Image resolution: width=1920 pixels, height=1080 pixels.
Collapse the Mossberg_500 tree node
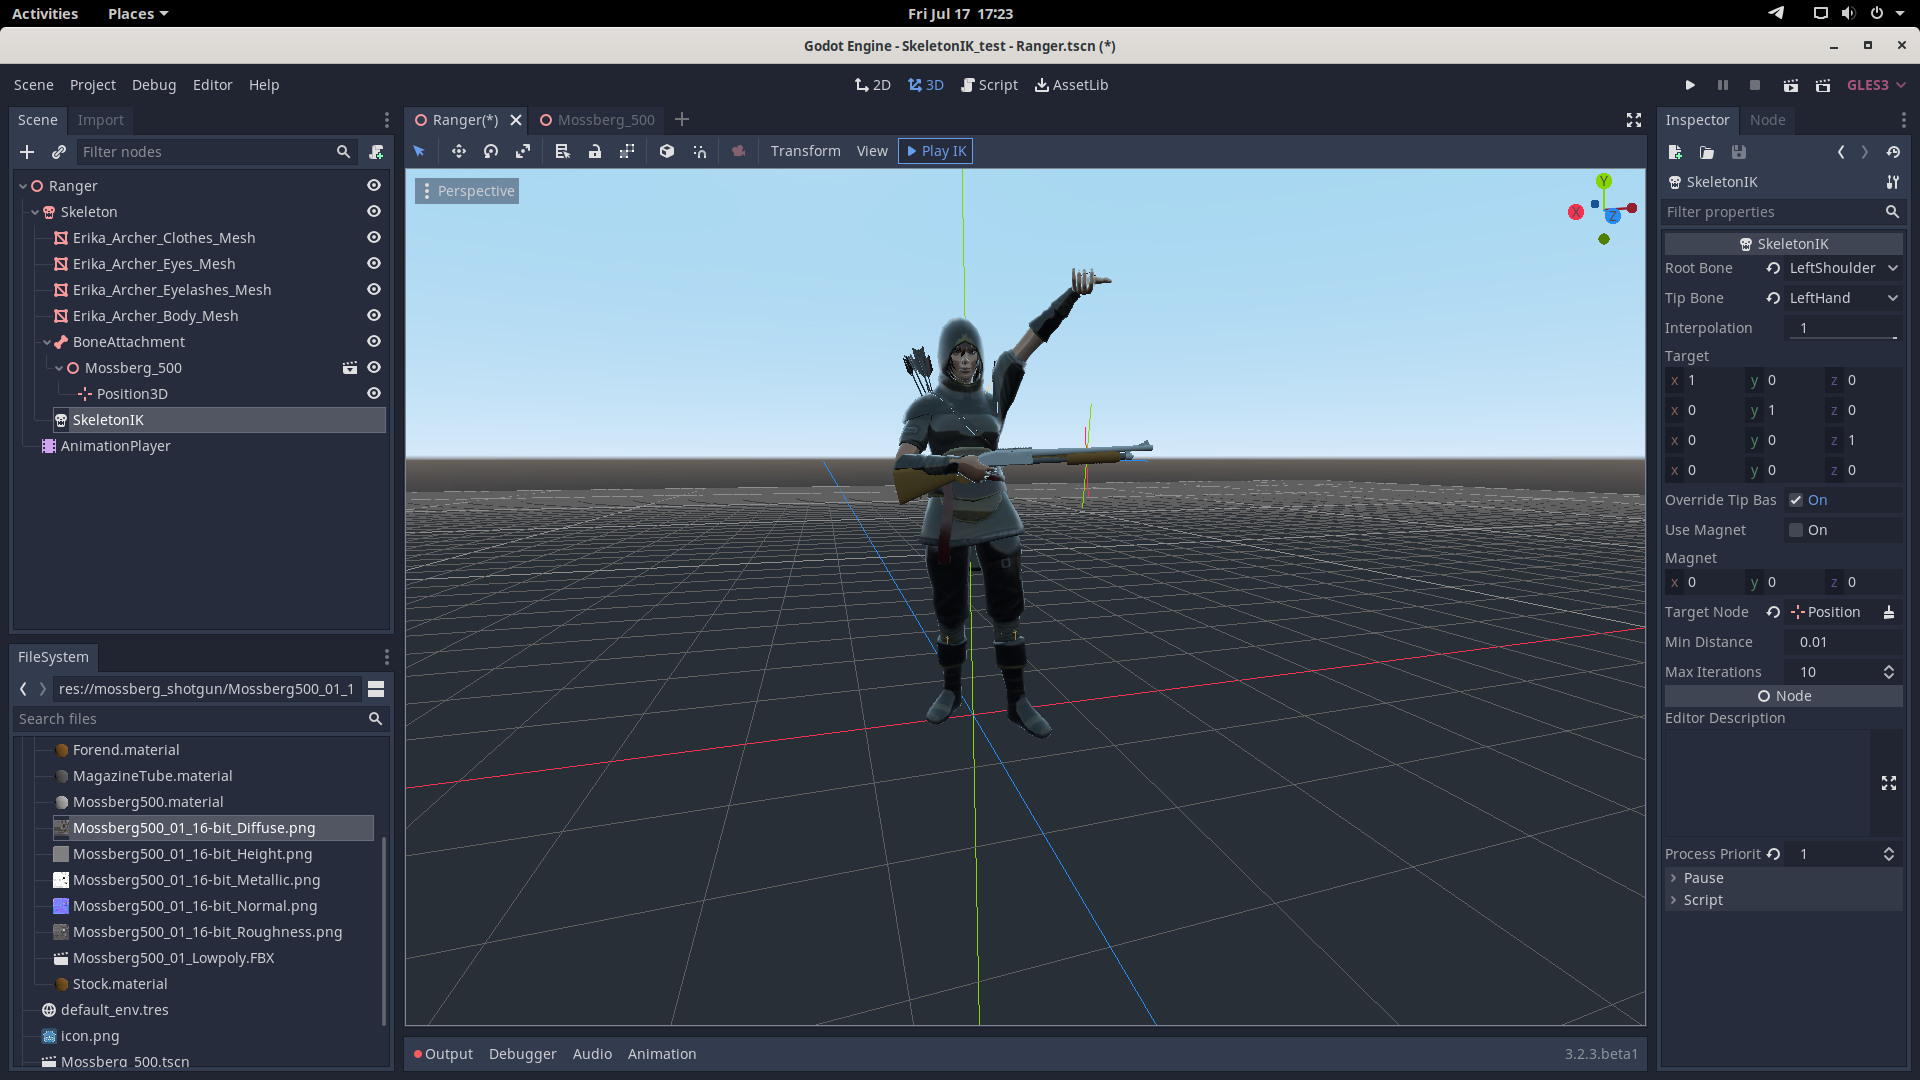tap(59, 368)
